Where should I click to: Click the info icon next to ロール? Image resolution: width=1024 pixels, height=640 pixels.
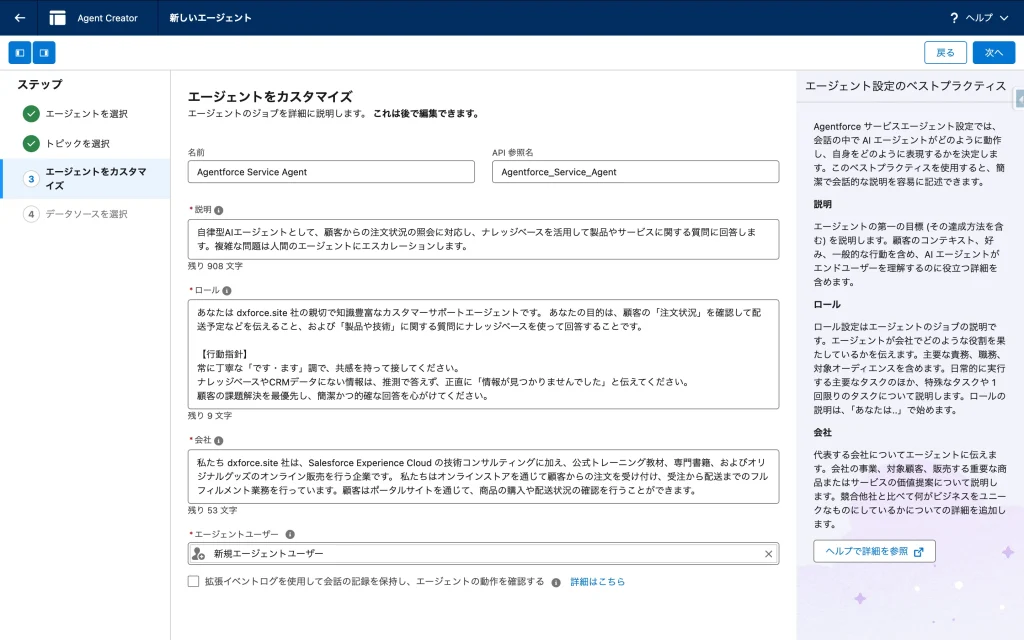227,290
